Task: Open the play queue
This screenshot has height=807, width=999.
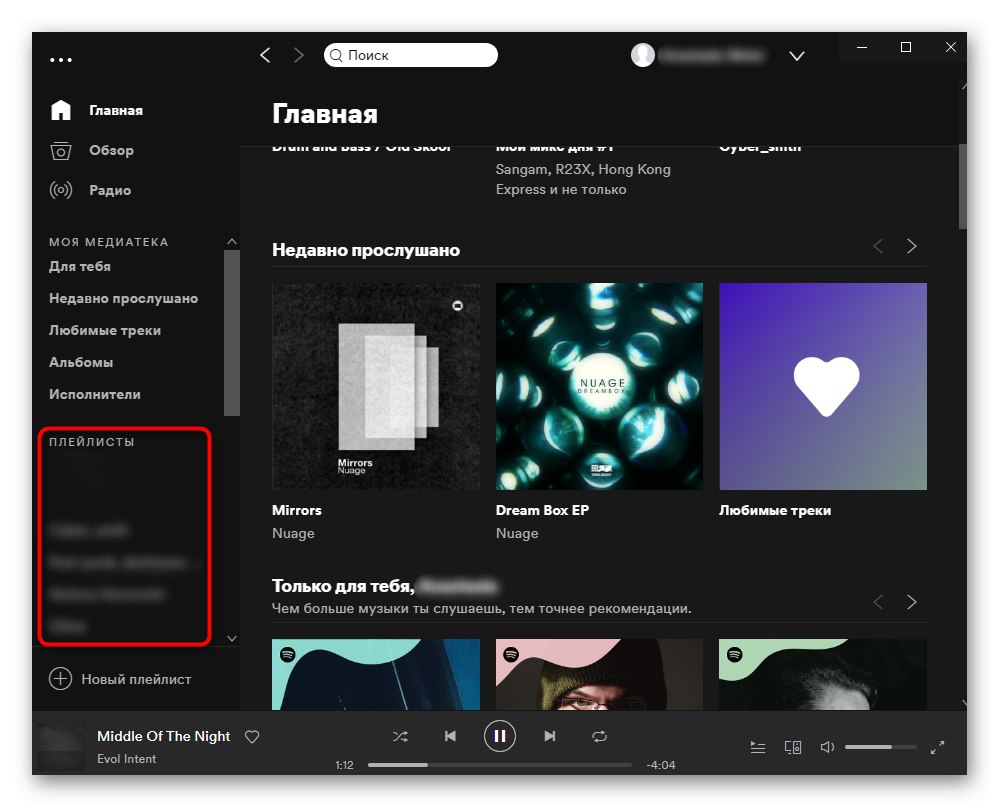Action: pos(758,746)
